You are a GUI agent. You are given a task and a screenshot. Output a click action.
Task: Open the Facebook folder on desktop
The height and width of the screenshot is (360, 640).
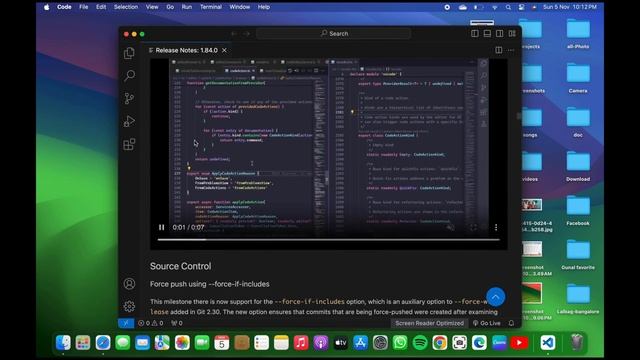[x=578, y=209]
